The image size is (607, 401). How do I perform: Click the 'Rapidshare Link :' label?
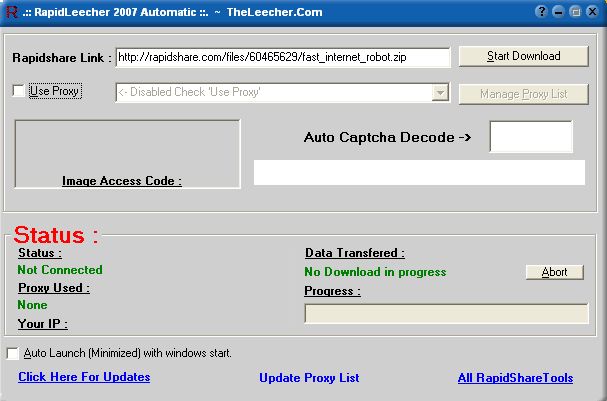[x=62, y=58]
